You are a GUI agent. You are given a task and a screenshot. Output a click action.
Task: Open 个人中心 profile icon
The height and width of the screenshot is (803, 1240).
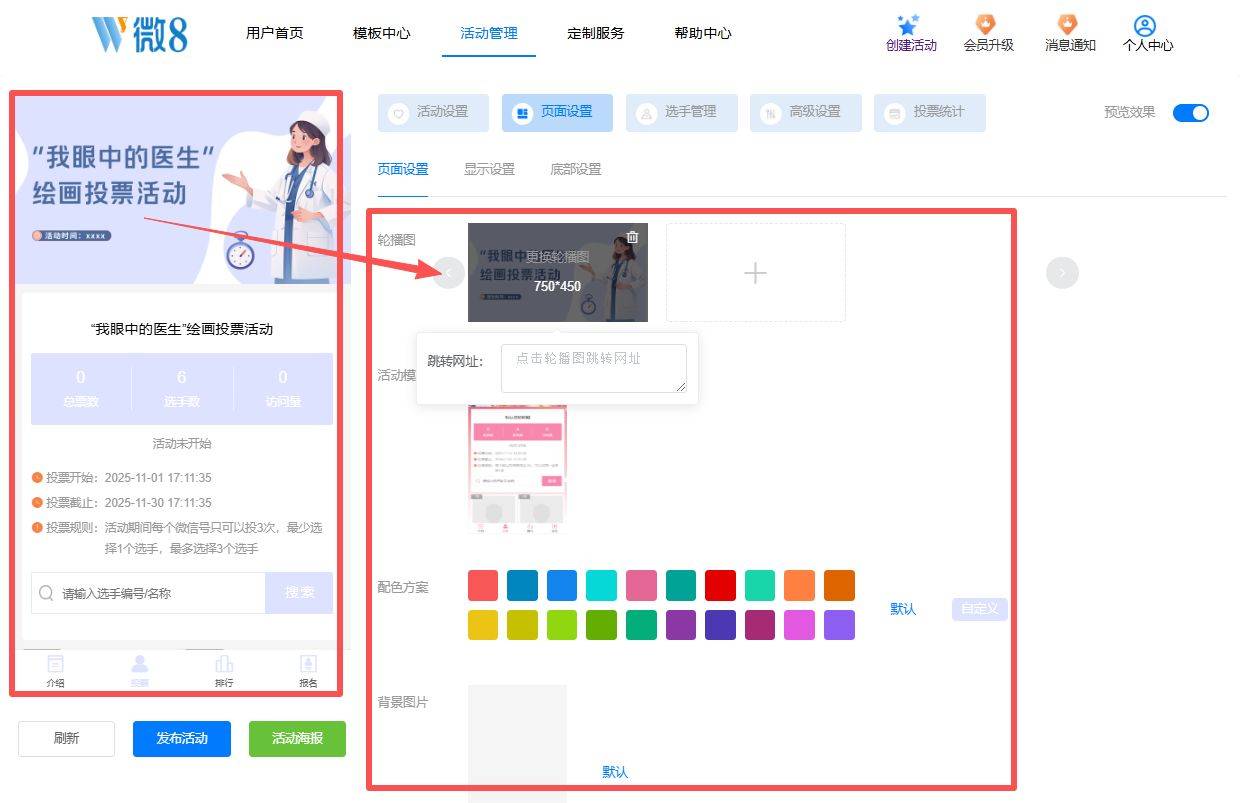point(1145,25)
